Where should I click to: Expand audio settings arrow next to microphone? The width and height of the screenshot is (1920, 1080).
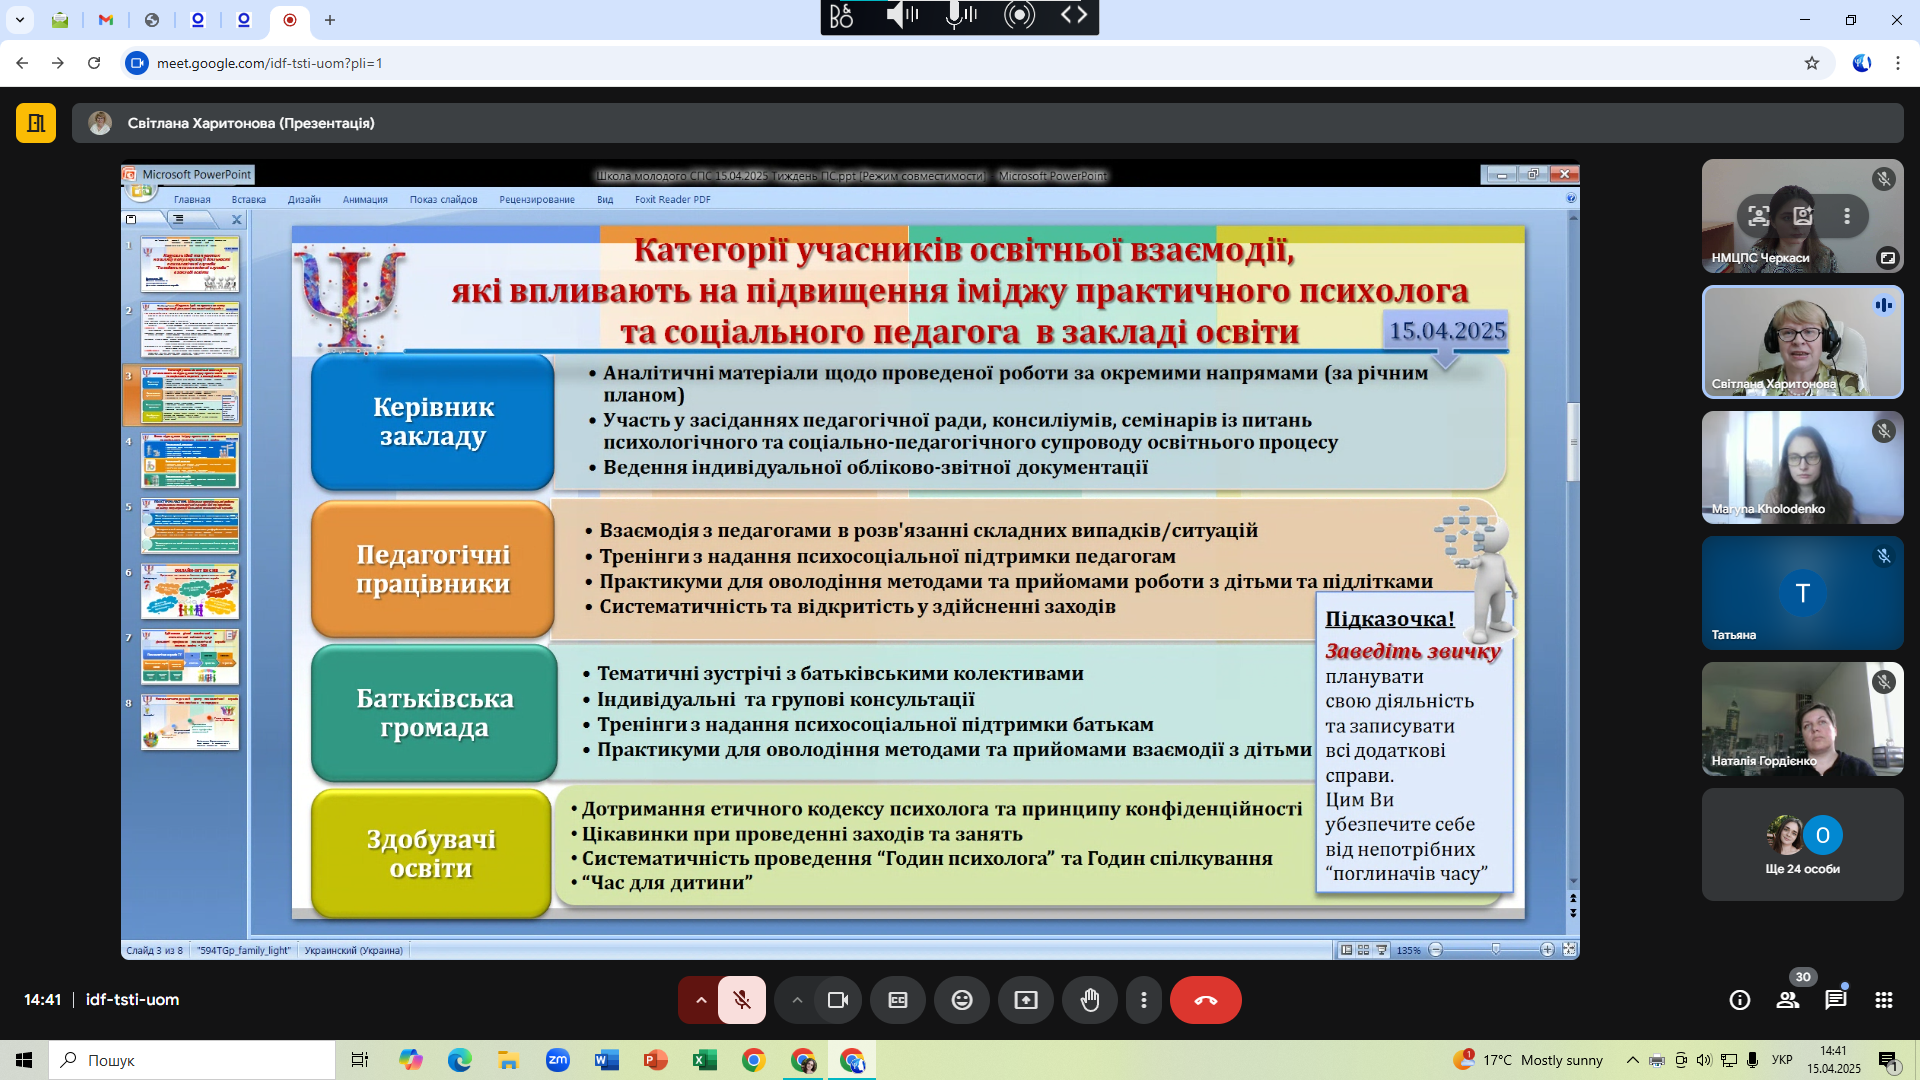[x=700, y=1000]
